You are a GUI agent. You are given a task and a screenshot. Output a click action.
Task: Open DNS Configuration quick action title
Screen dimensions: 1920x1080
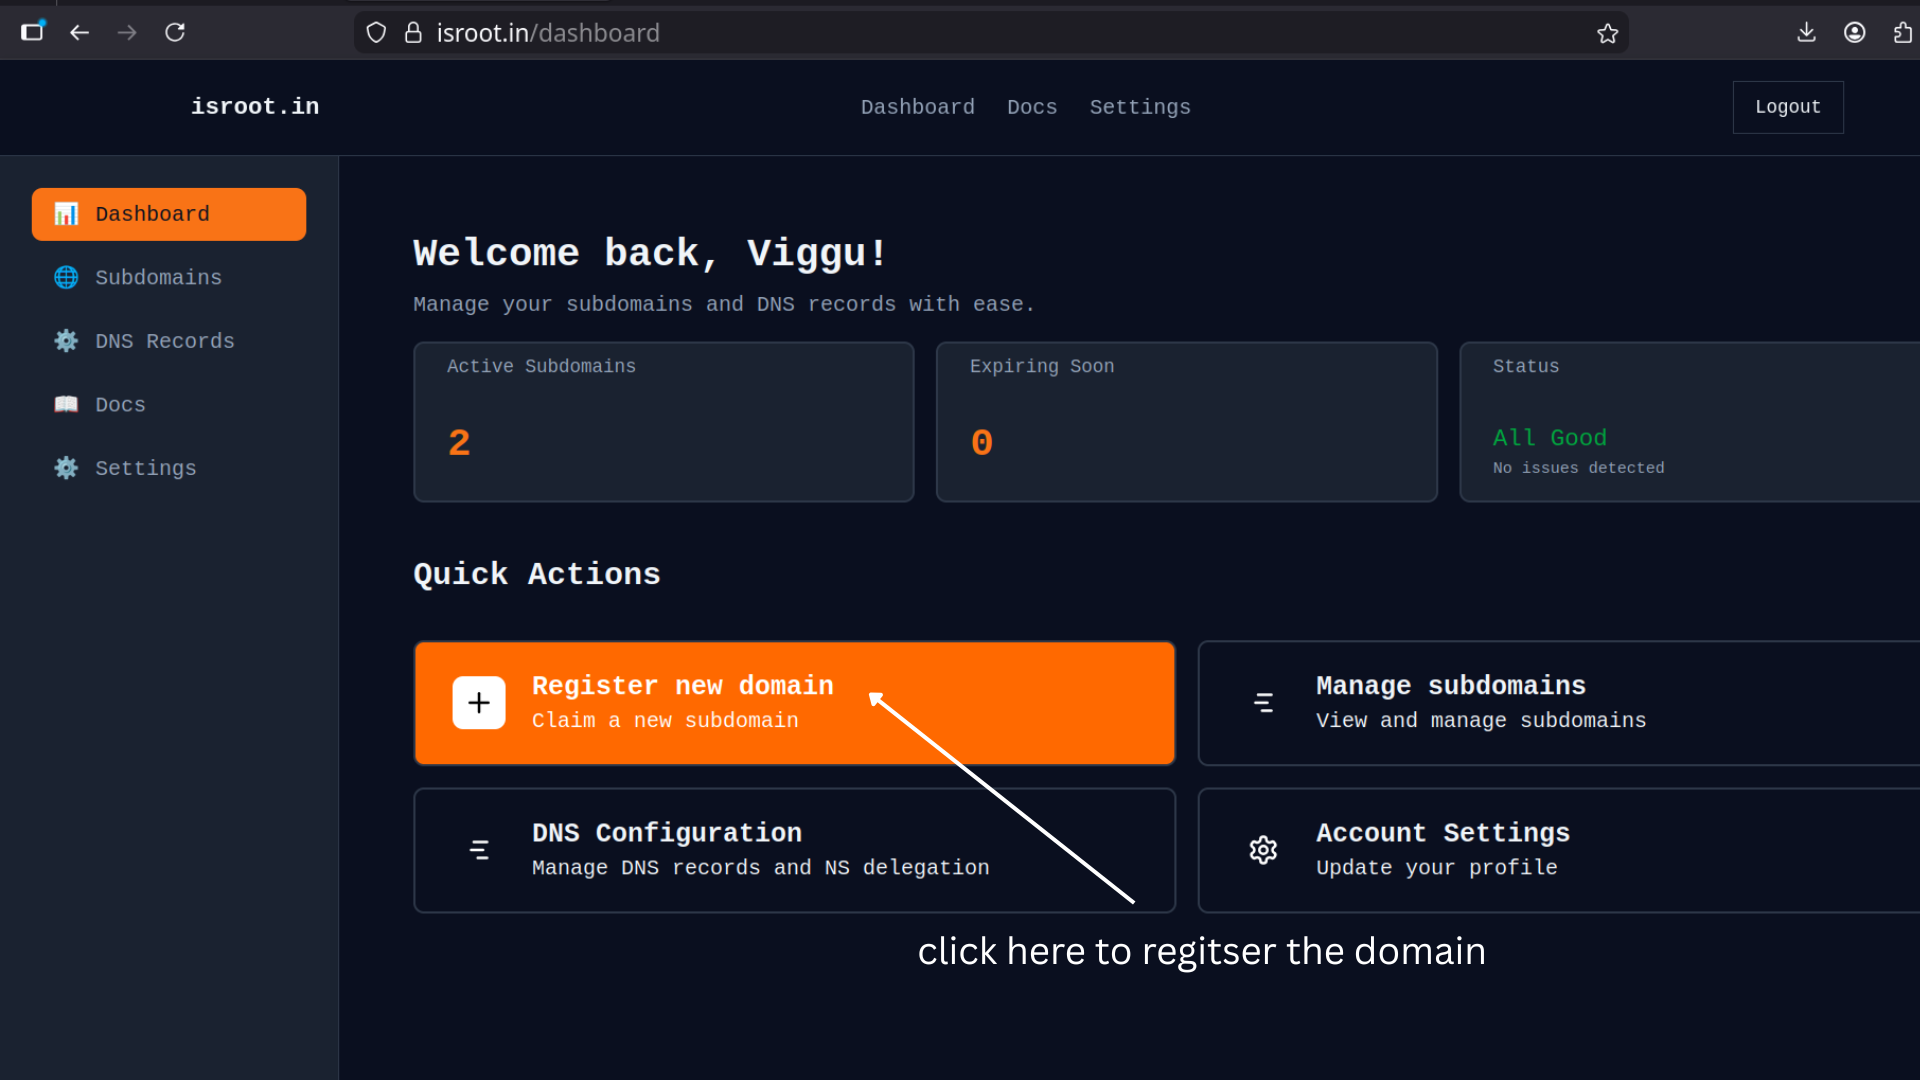click(x=667, y=833)
